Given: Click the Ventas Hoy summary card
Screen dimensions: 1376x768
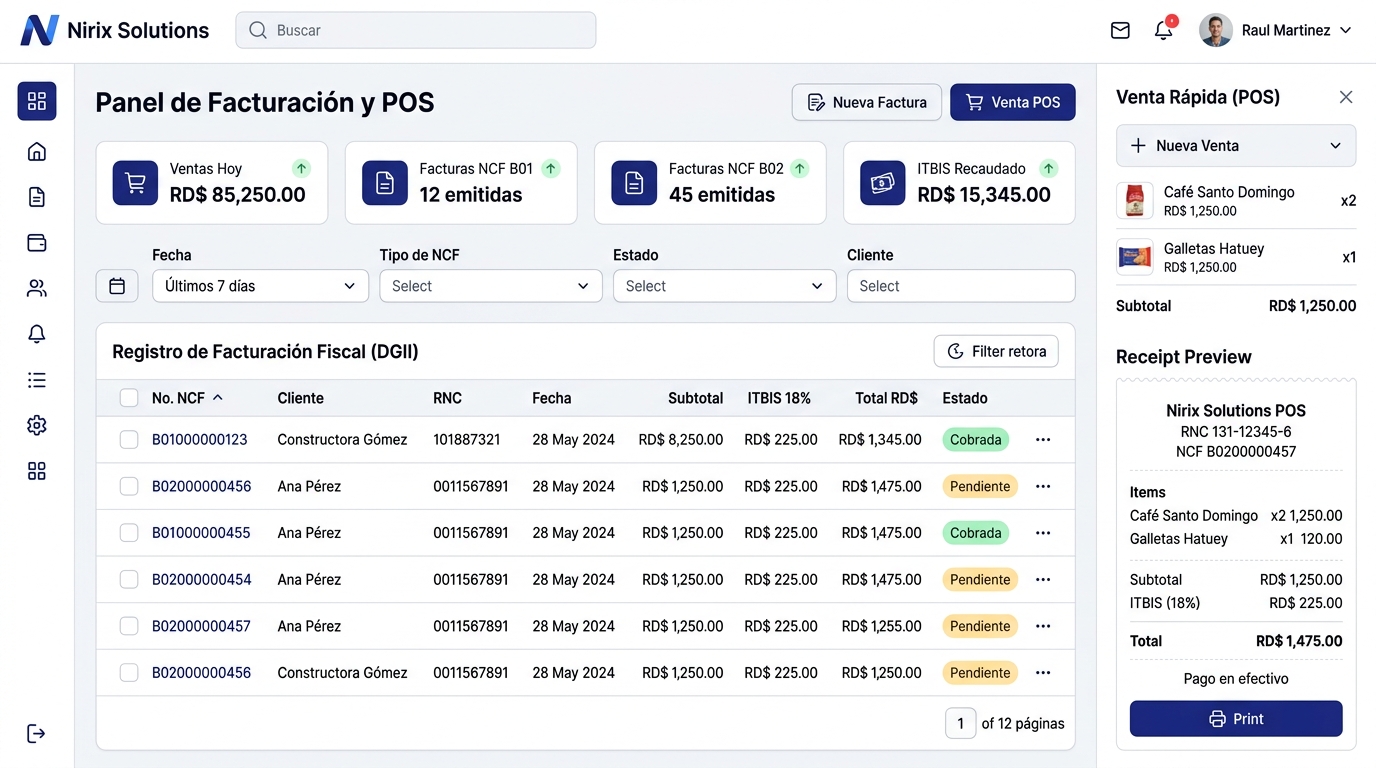Looking at the screenshot, I should tap(212, 183).
